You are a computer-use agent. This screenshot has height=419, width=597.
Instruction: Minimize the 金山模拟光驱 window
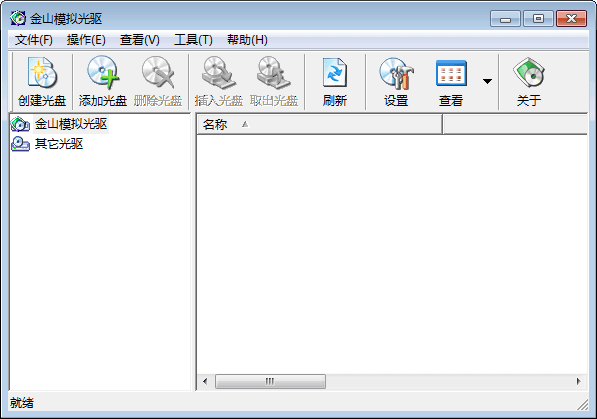[x=505, y=19]
